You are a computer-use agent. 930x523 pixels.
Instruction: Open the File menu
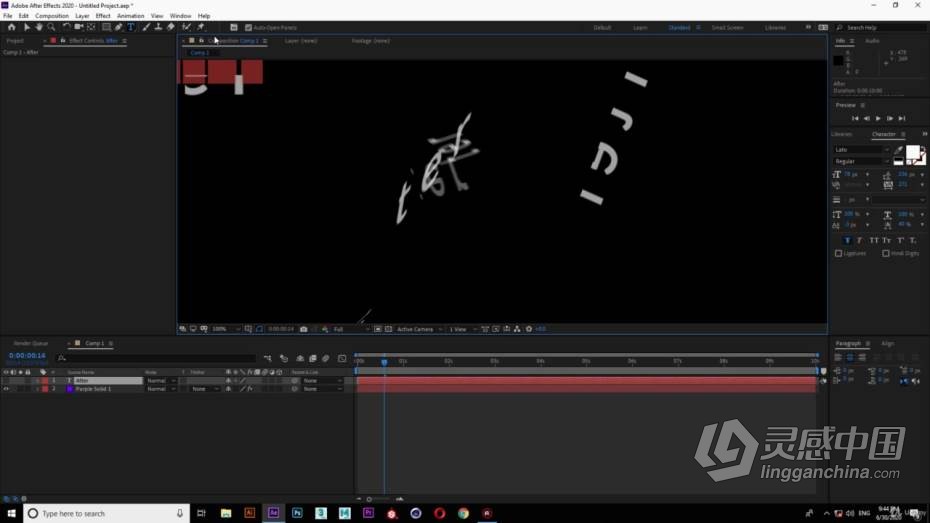[x=8, y=16]
